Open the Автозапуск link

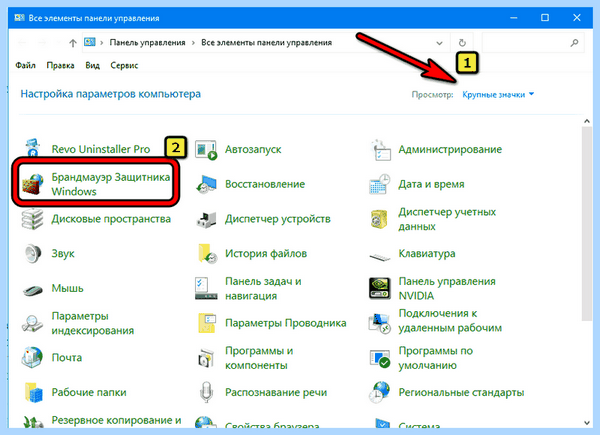pos(253,149)
